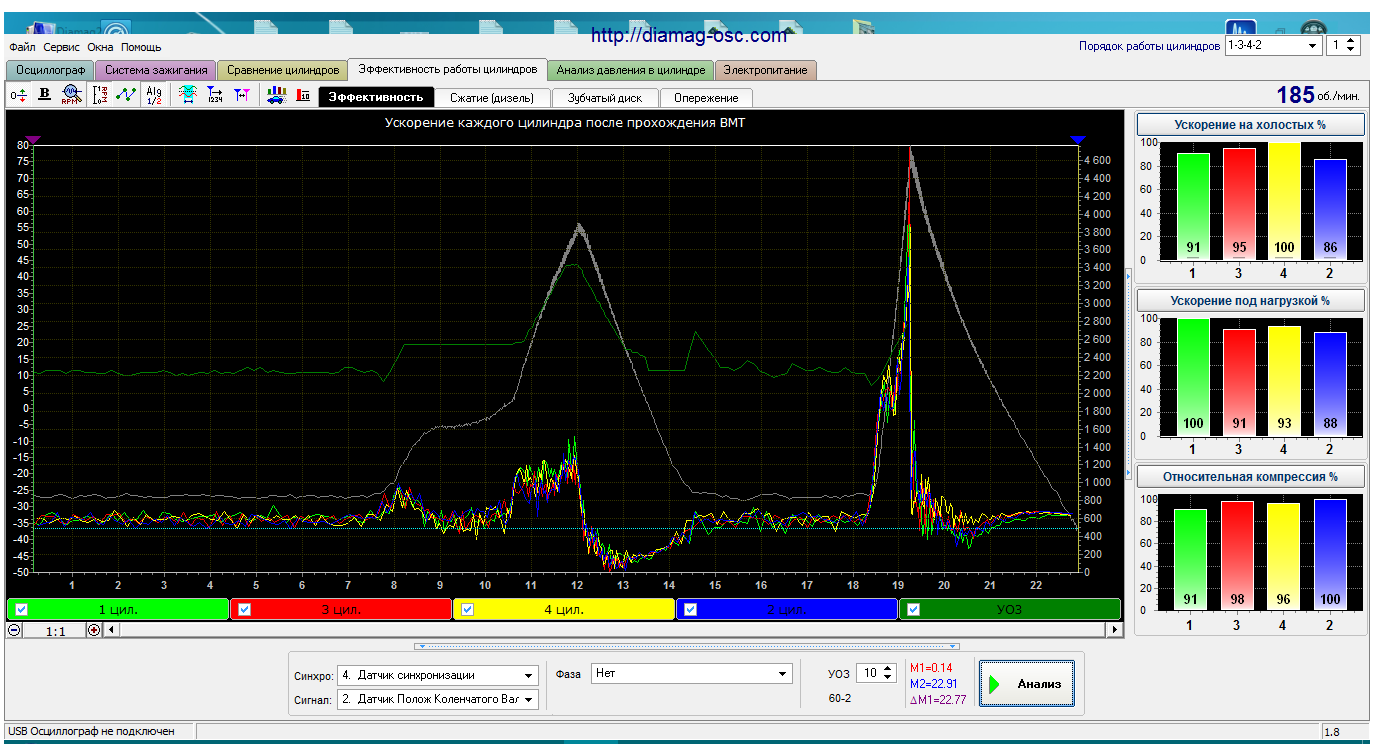Open the Фаза dropdown
Viewport: 1382px width, 744px height.
point(692,674)
